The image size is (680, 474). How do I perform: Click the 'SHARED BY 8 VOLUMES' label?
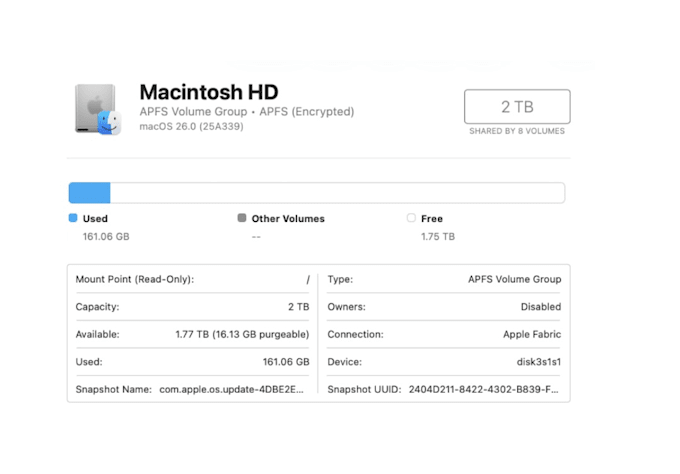517,131
